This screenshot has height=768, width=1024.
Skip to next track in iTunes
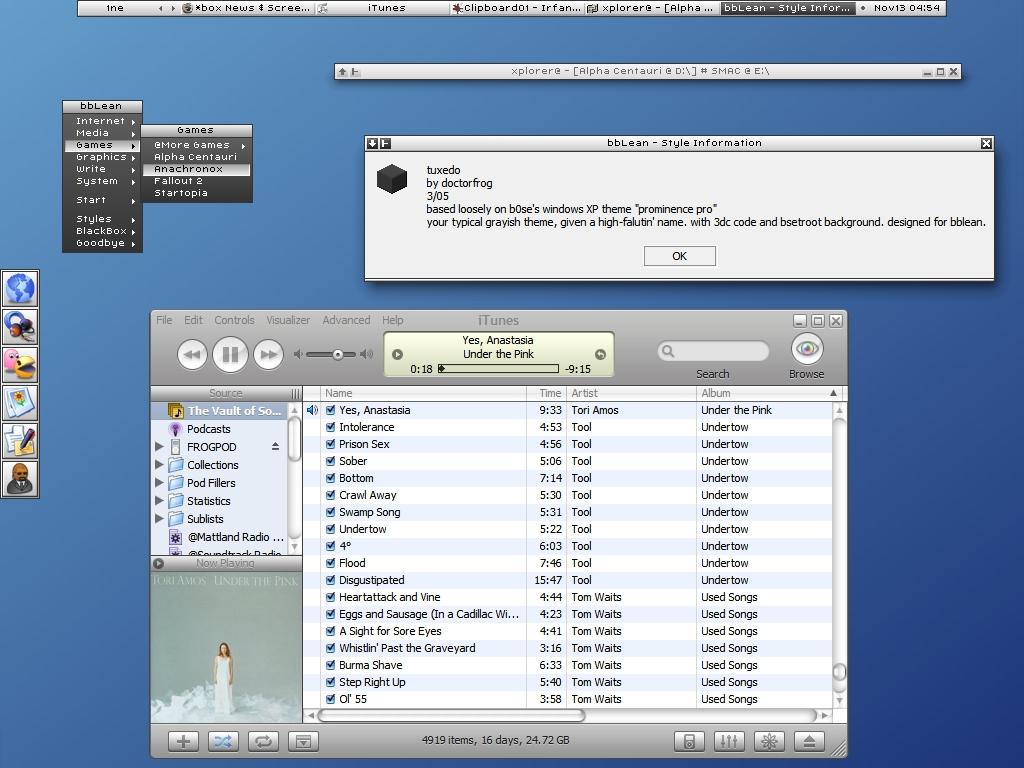tap(268, 355)
